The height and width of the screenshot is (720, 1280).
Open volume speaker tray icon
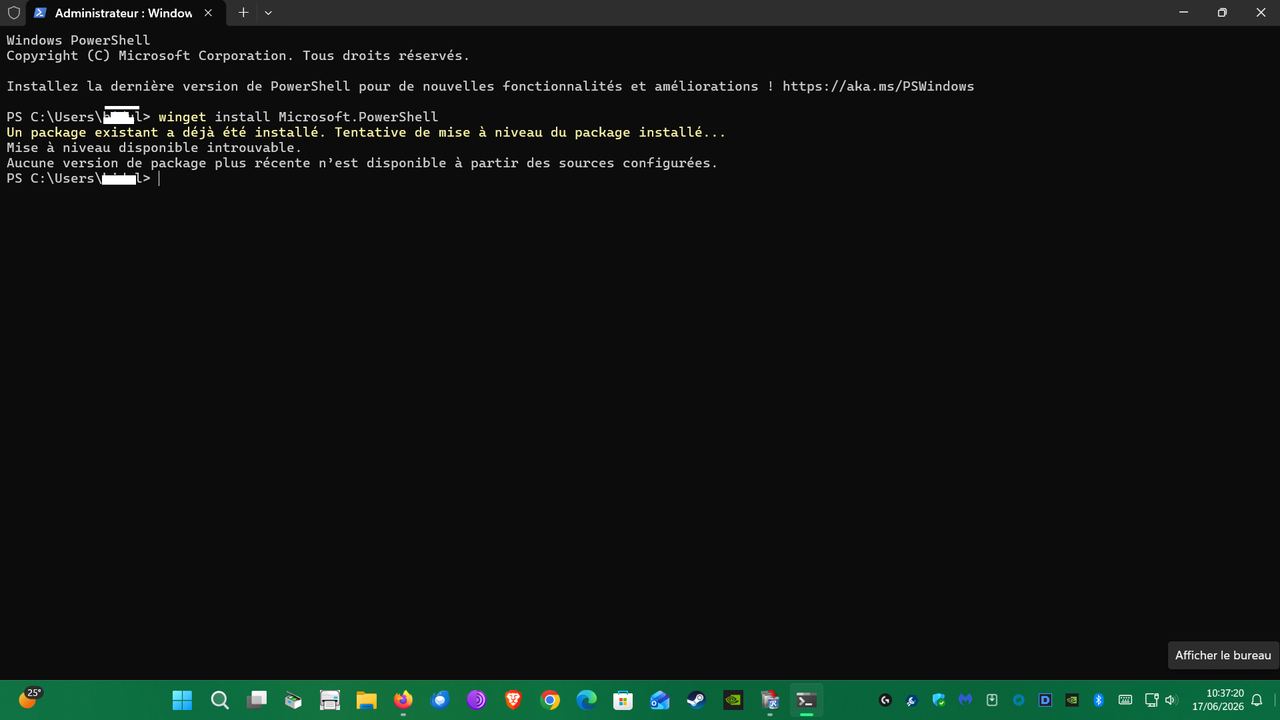(1171, 700)
